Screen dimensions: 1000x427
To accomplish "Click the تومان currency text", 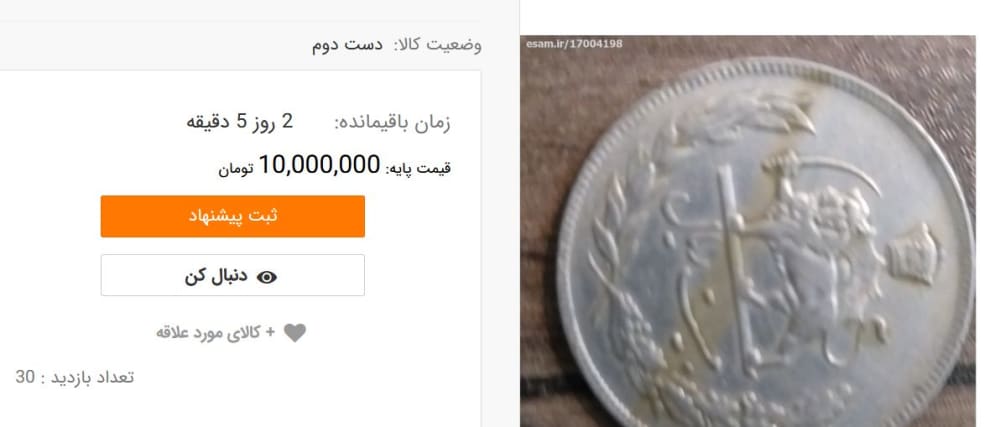I will (236, 169).
